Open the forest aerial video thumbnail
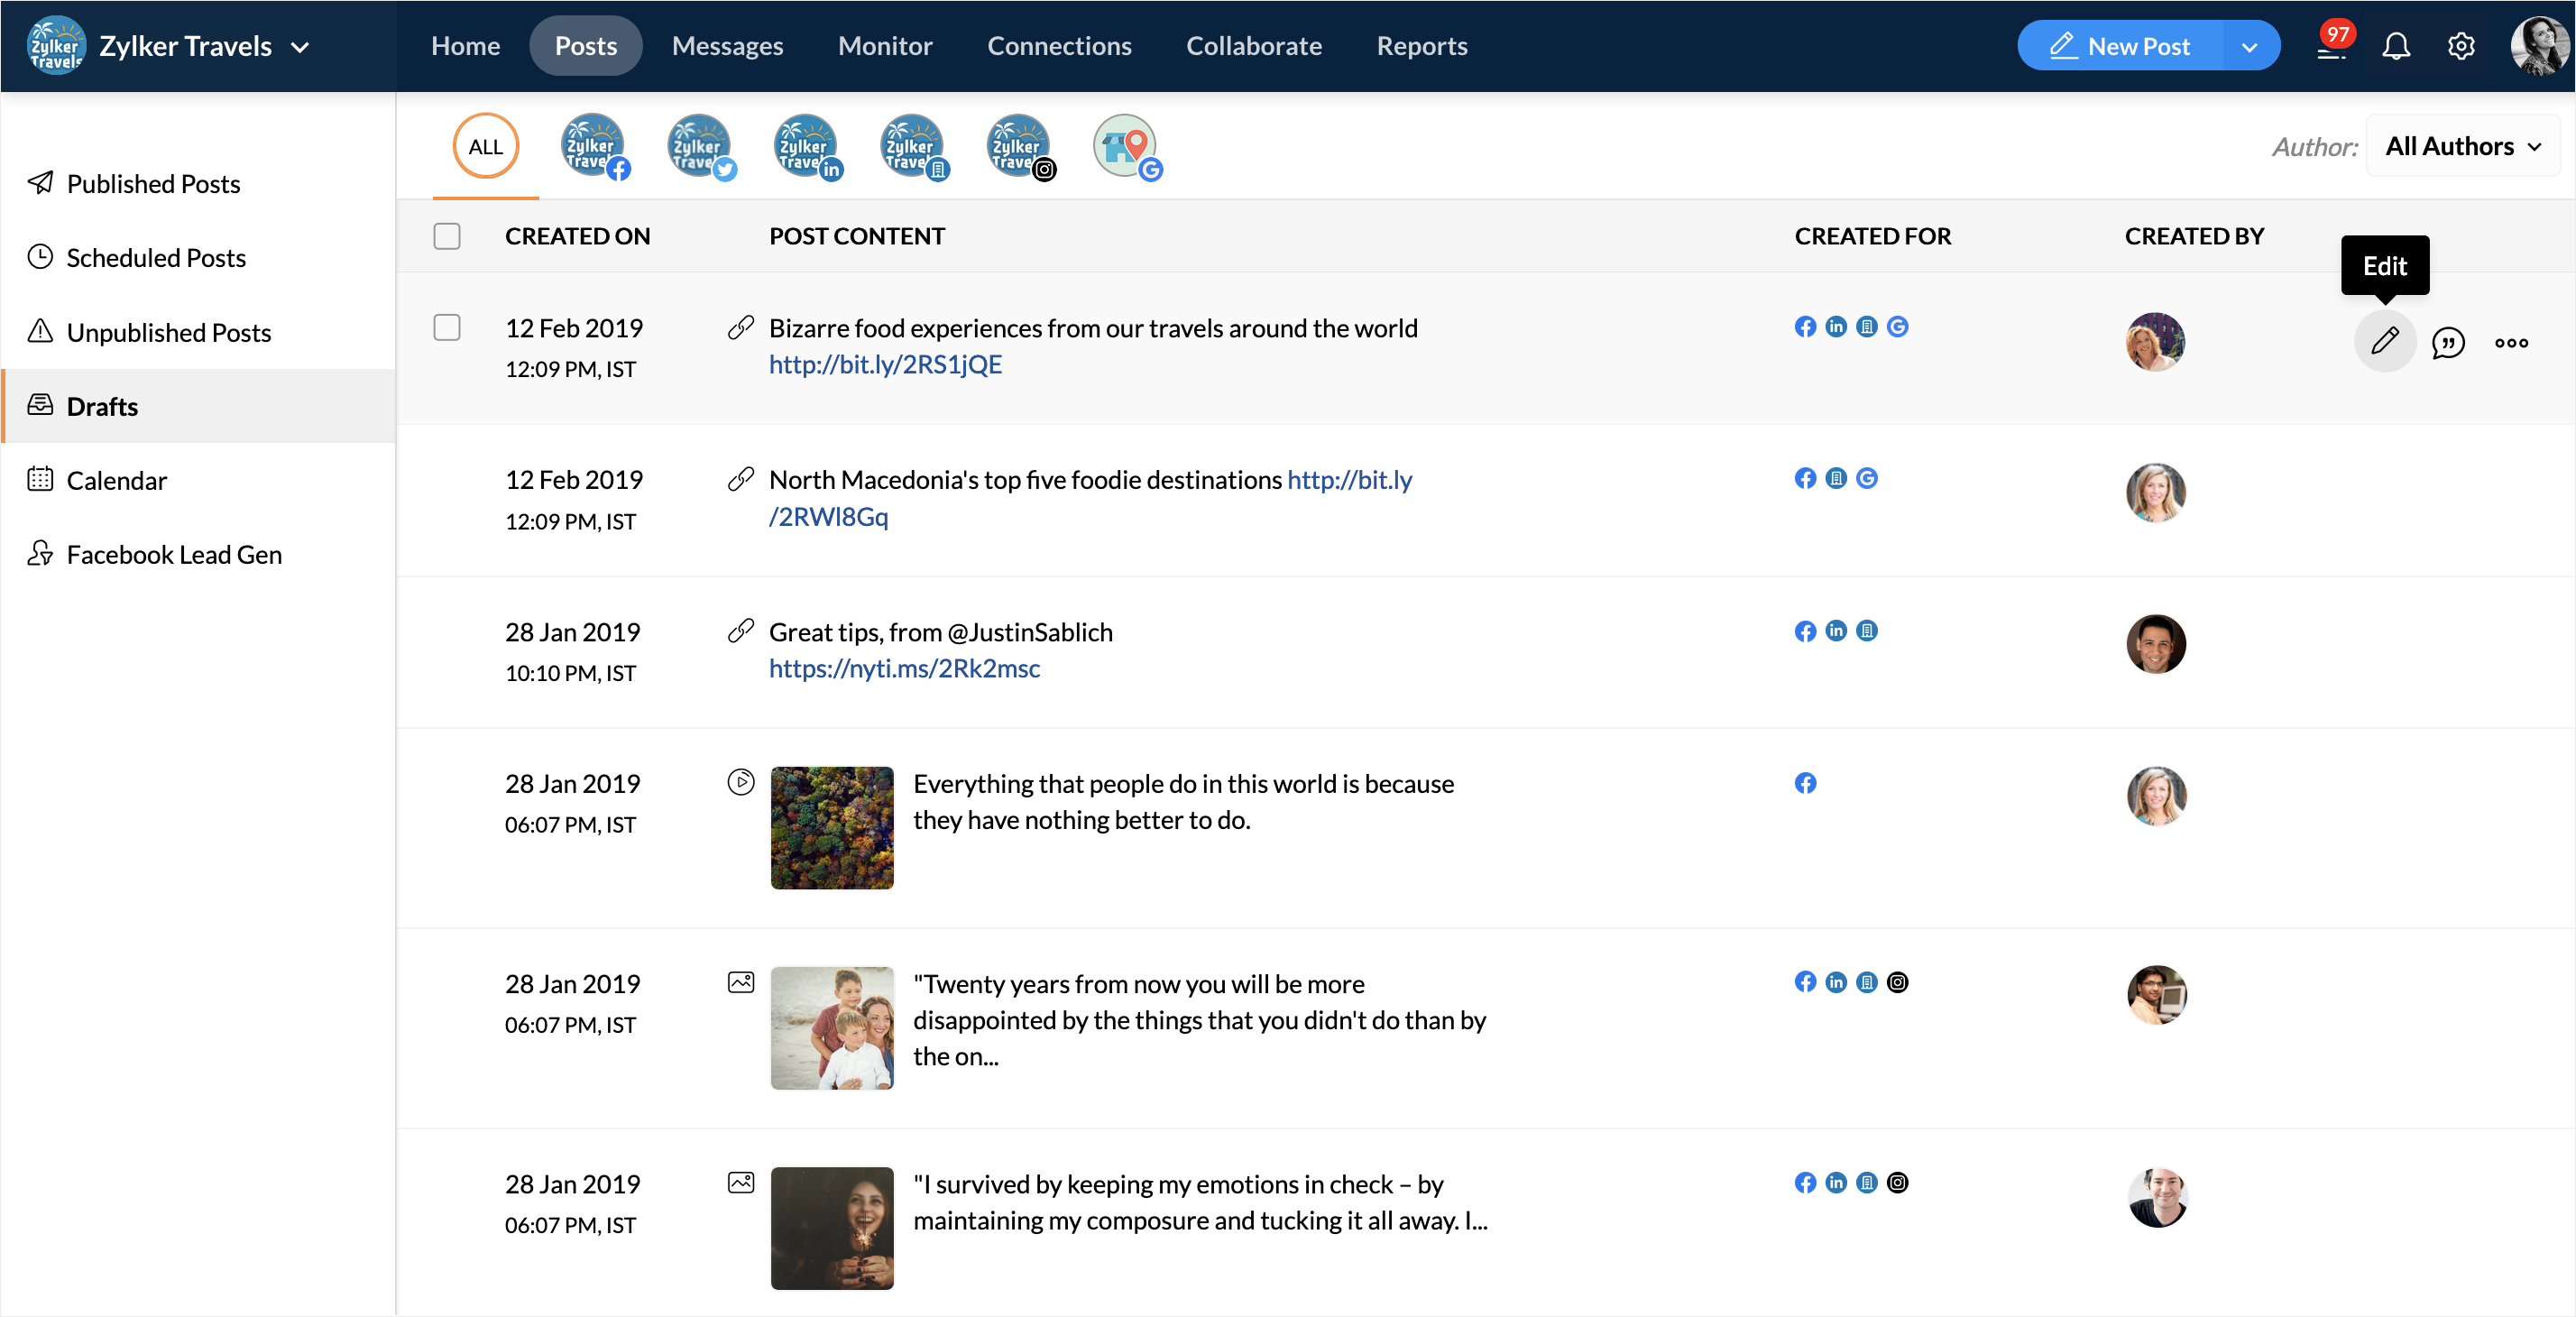The image size is (2576, 1317). click(831, 827)
